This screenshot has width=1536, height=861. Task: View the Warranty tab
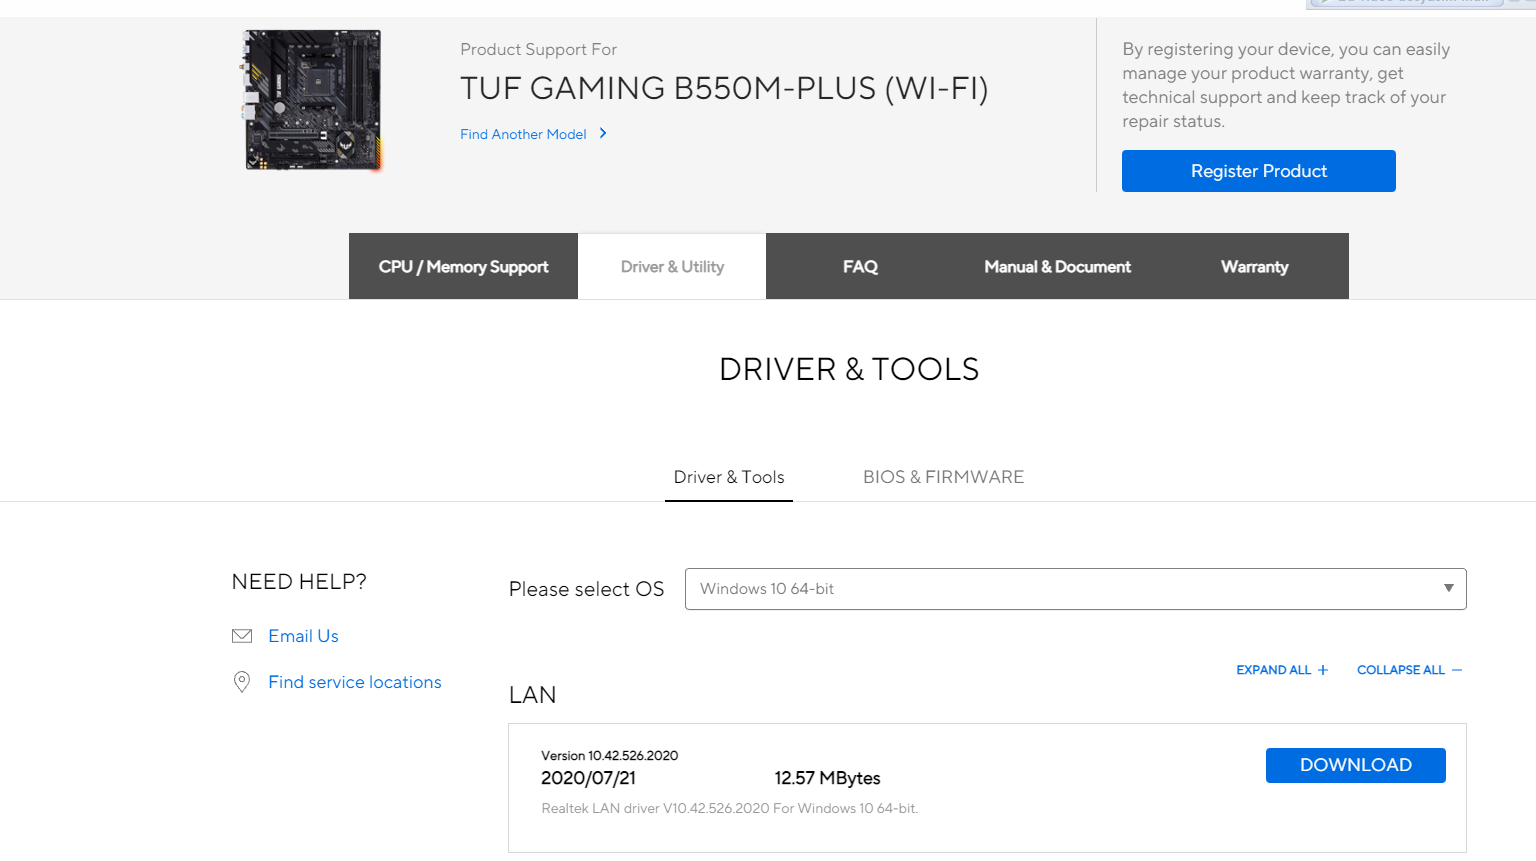(x=1254, y=267)
